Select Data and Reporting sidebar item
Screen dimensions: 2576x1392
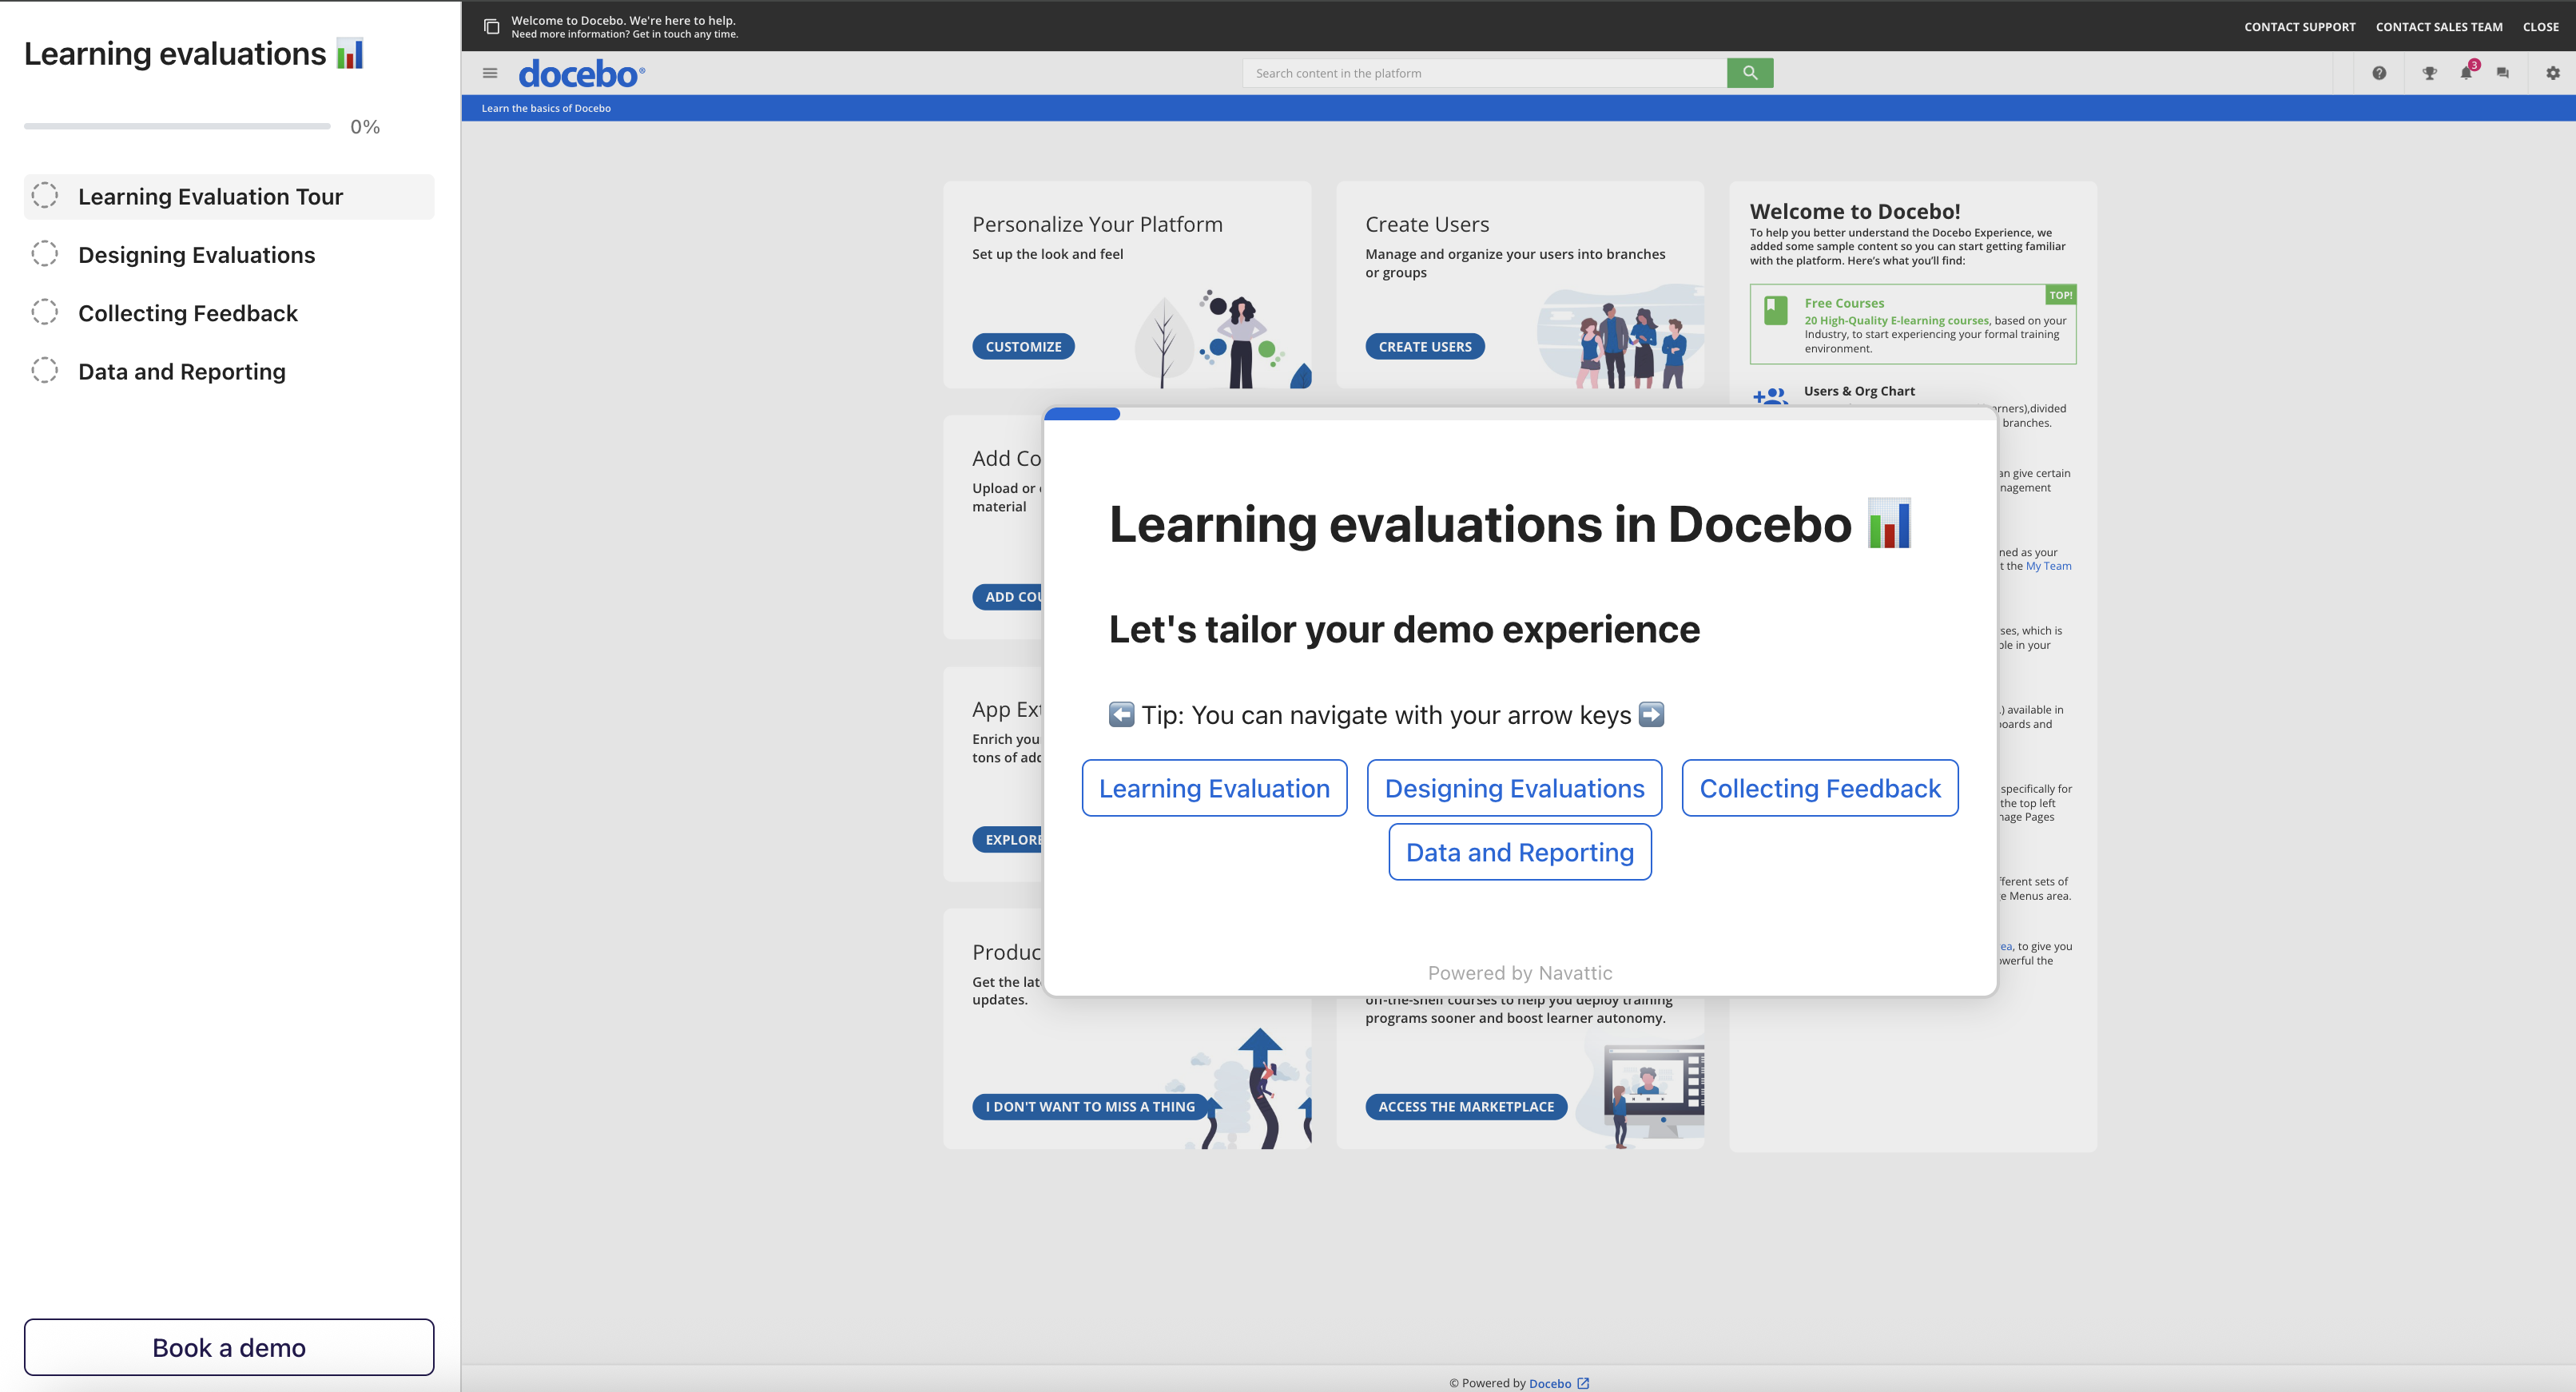tap(182, 371)
